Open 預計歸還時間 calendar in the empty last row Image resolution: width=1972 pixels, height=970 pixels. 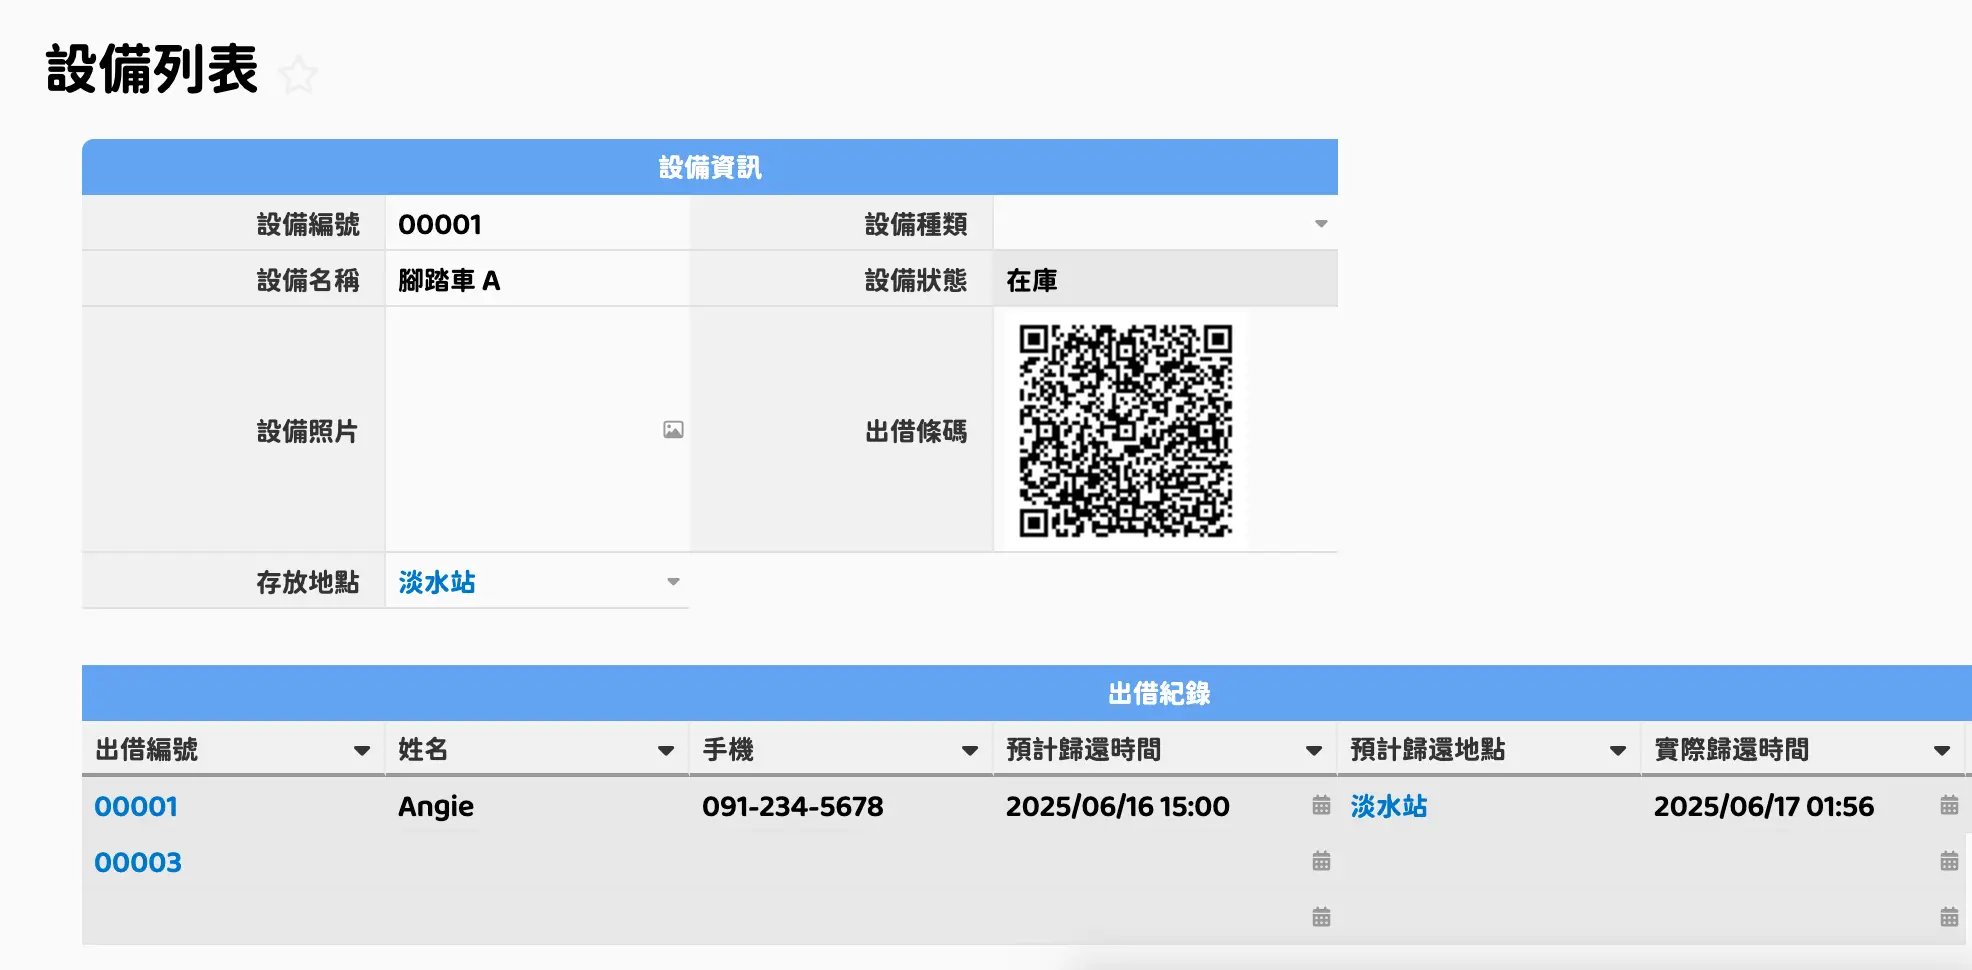pyautogui.click(x=1321, y=917)
